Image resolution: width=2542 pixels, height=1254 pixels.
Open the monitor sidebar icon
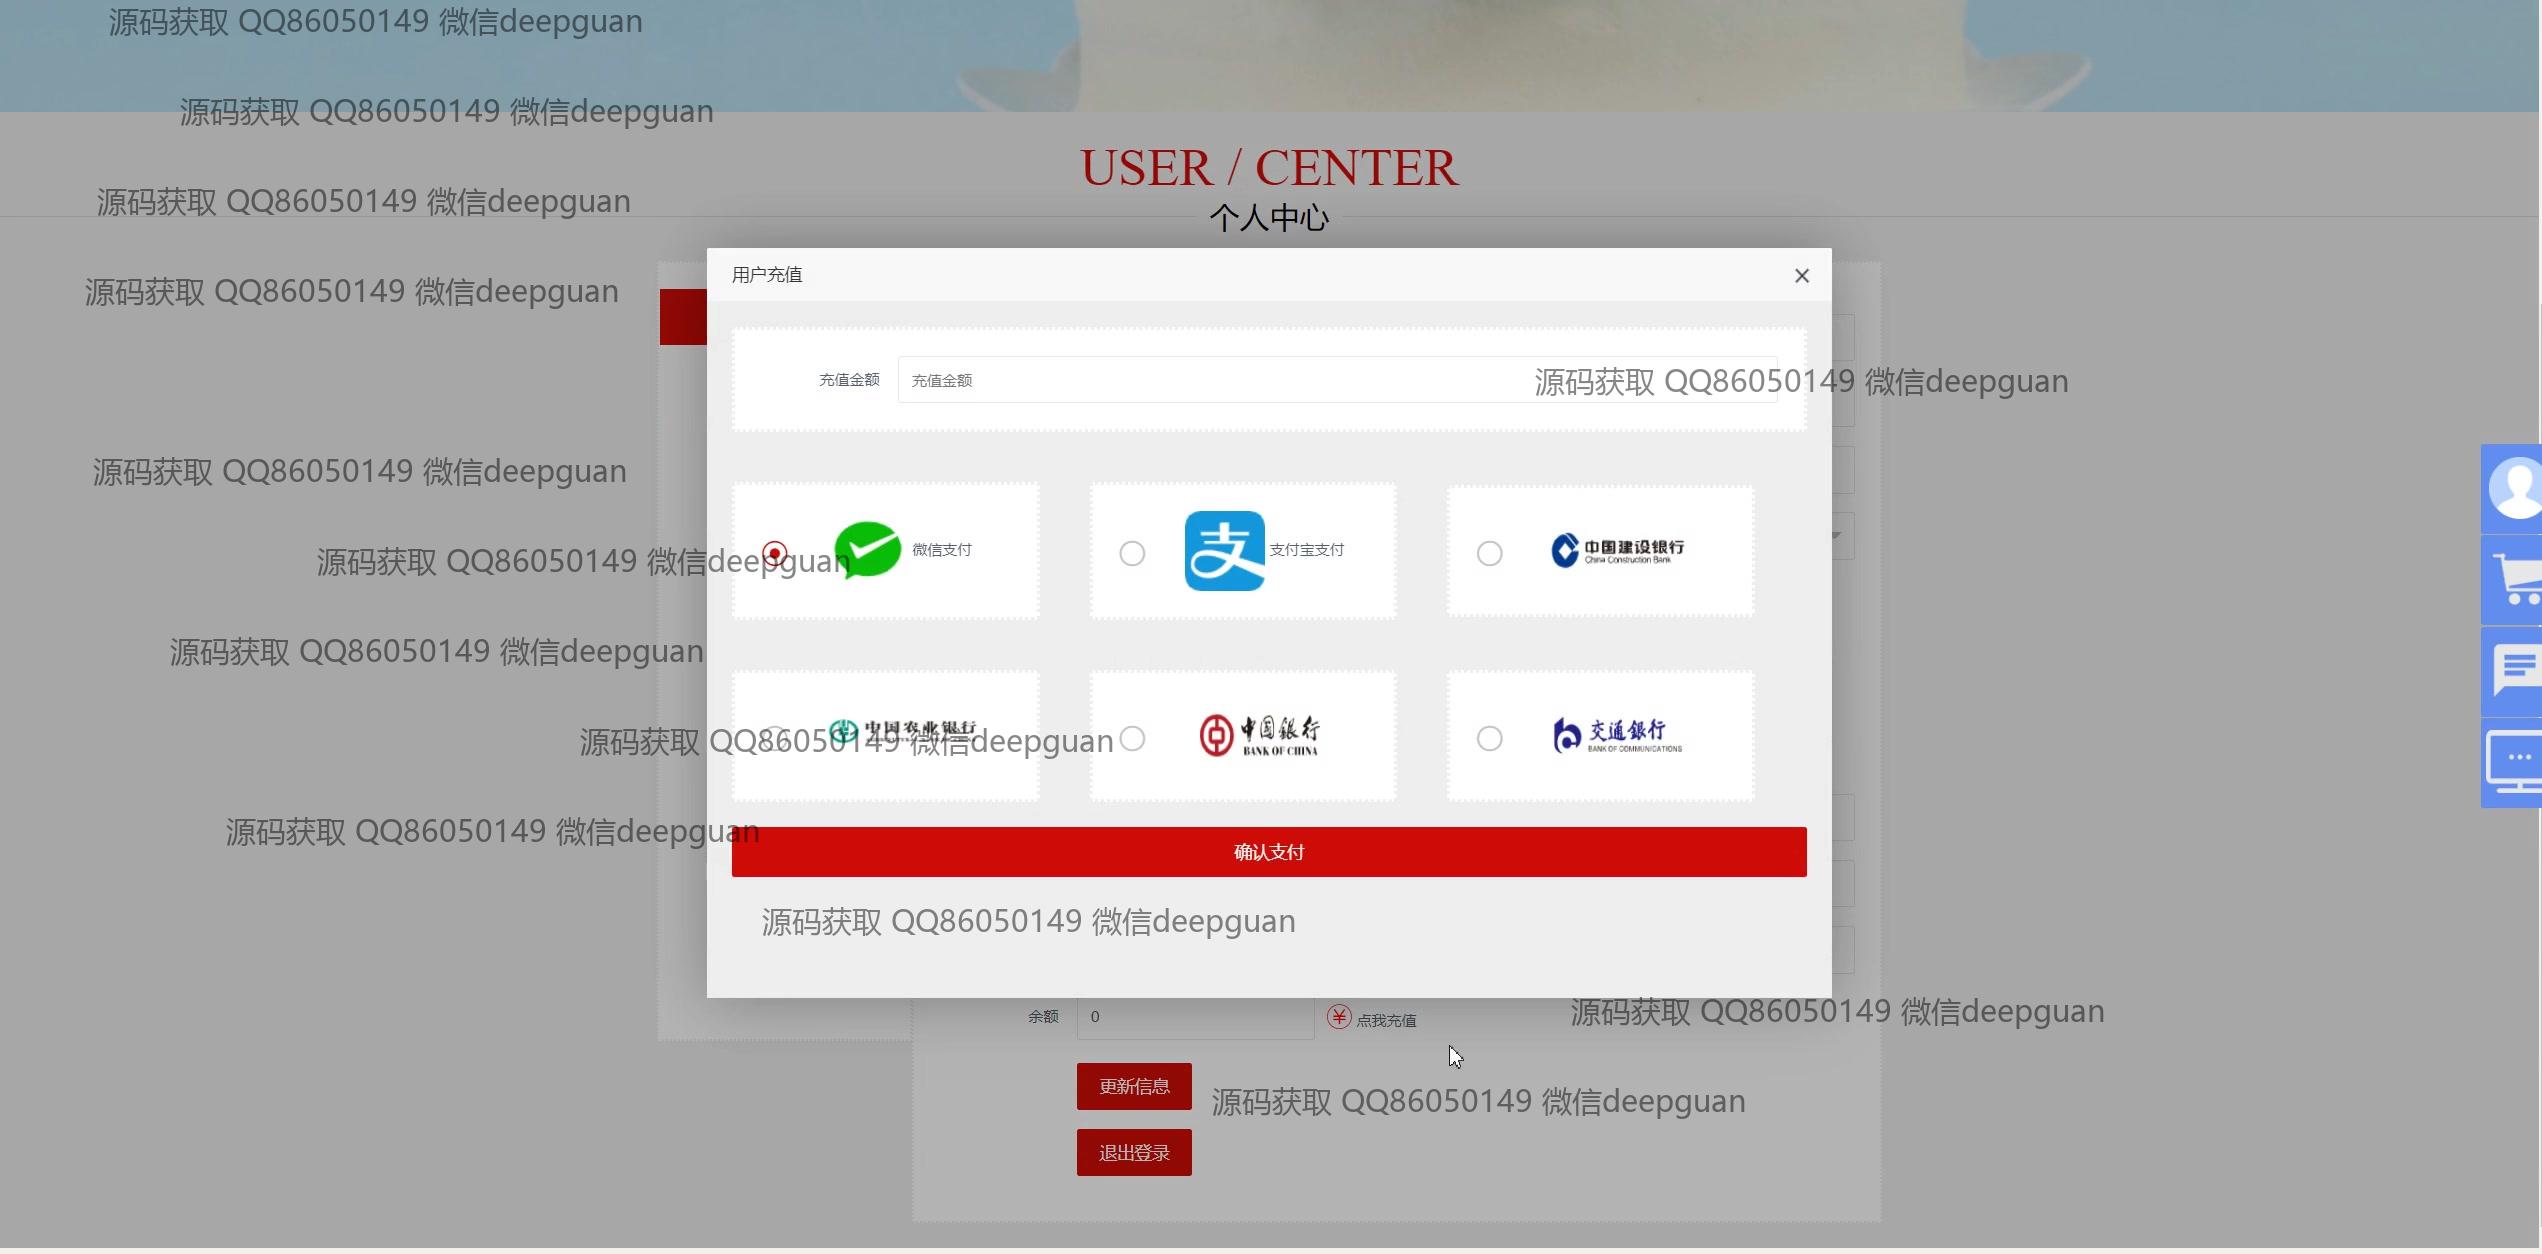[x=2515, y=763]
